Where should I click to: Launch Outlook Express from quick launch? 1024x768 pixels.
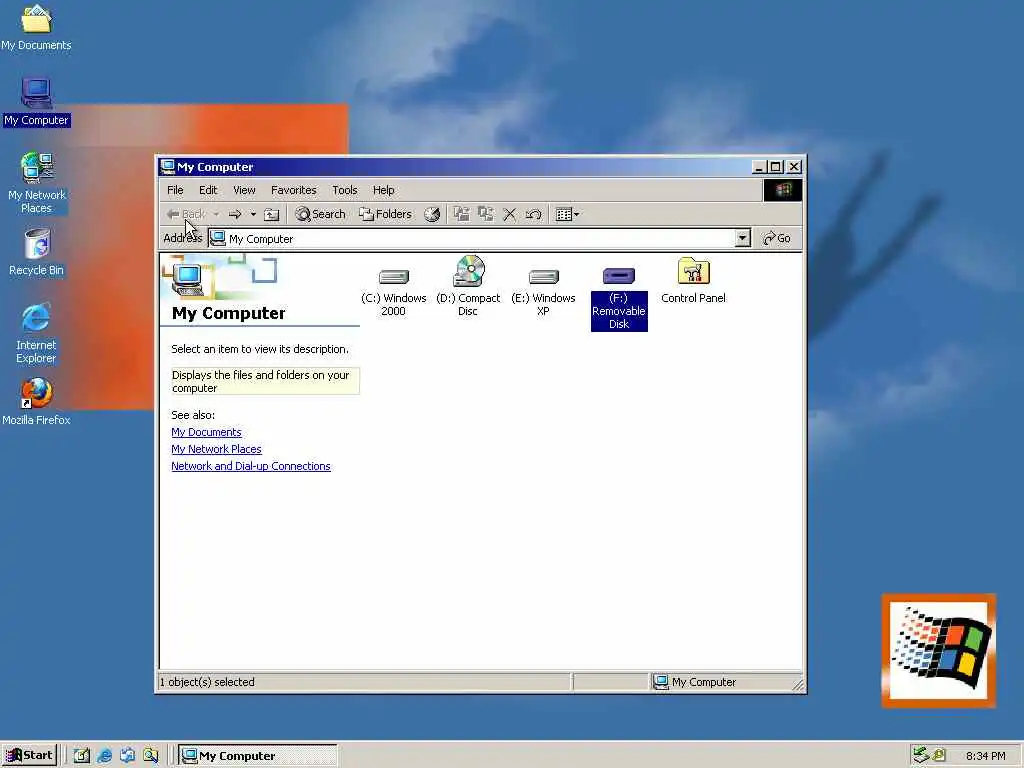pos(127,756)
